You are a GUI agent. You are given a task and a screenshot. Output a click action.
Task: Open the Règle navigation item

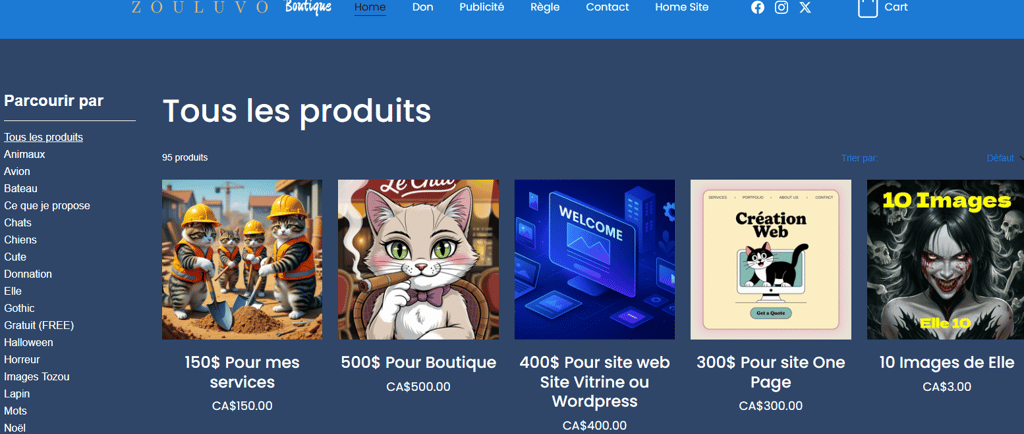coord(545,7)
